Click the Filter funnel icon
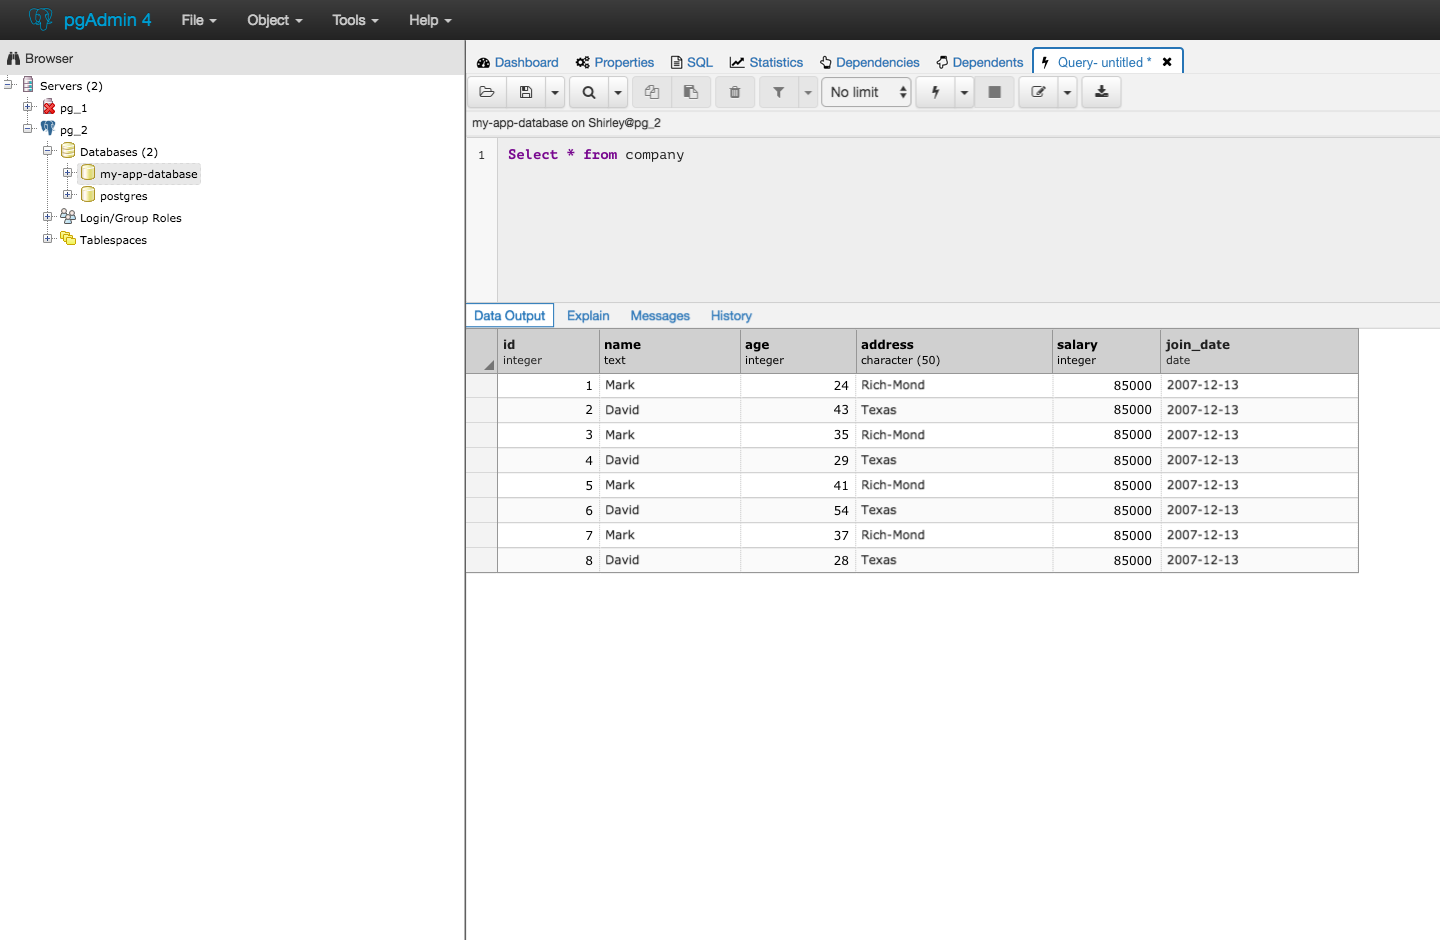Screen dimensions: 1440x940 [x=778, y=92]
